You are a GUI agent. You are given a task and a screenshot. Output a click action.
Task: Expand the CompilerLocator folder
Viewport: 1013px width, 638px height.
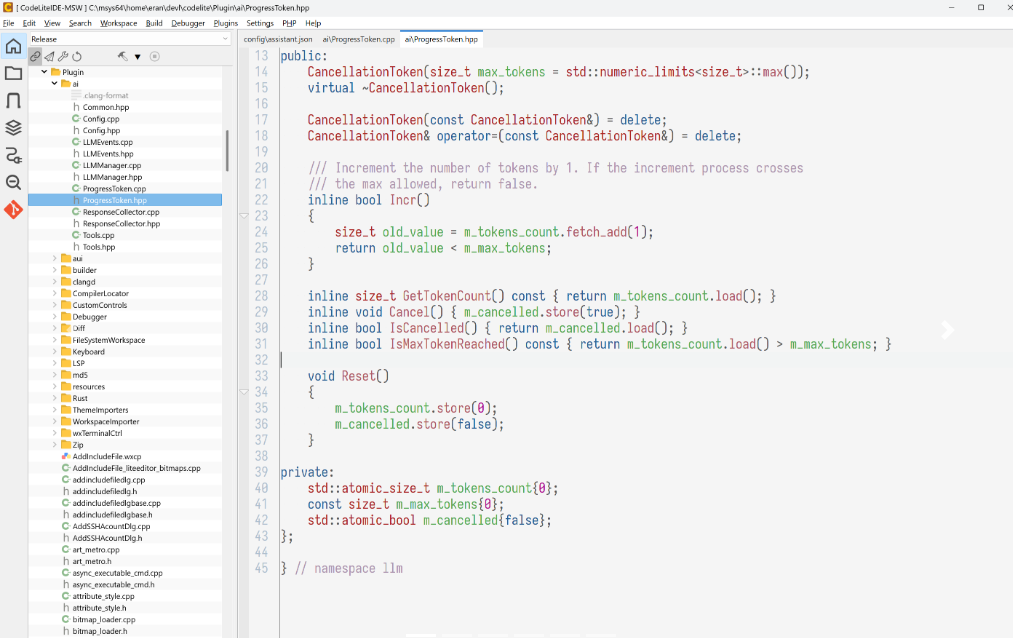[54, 293]
